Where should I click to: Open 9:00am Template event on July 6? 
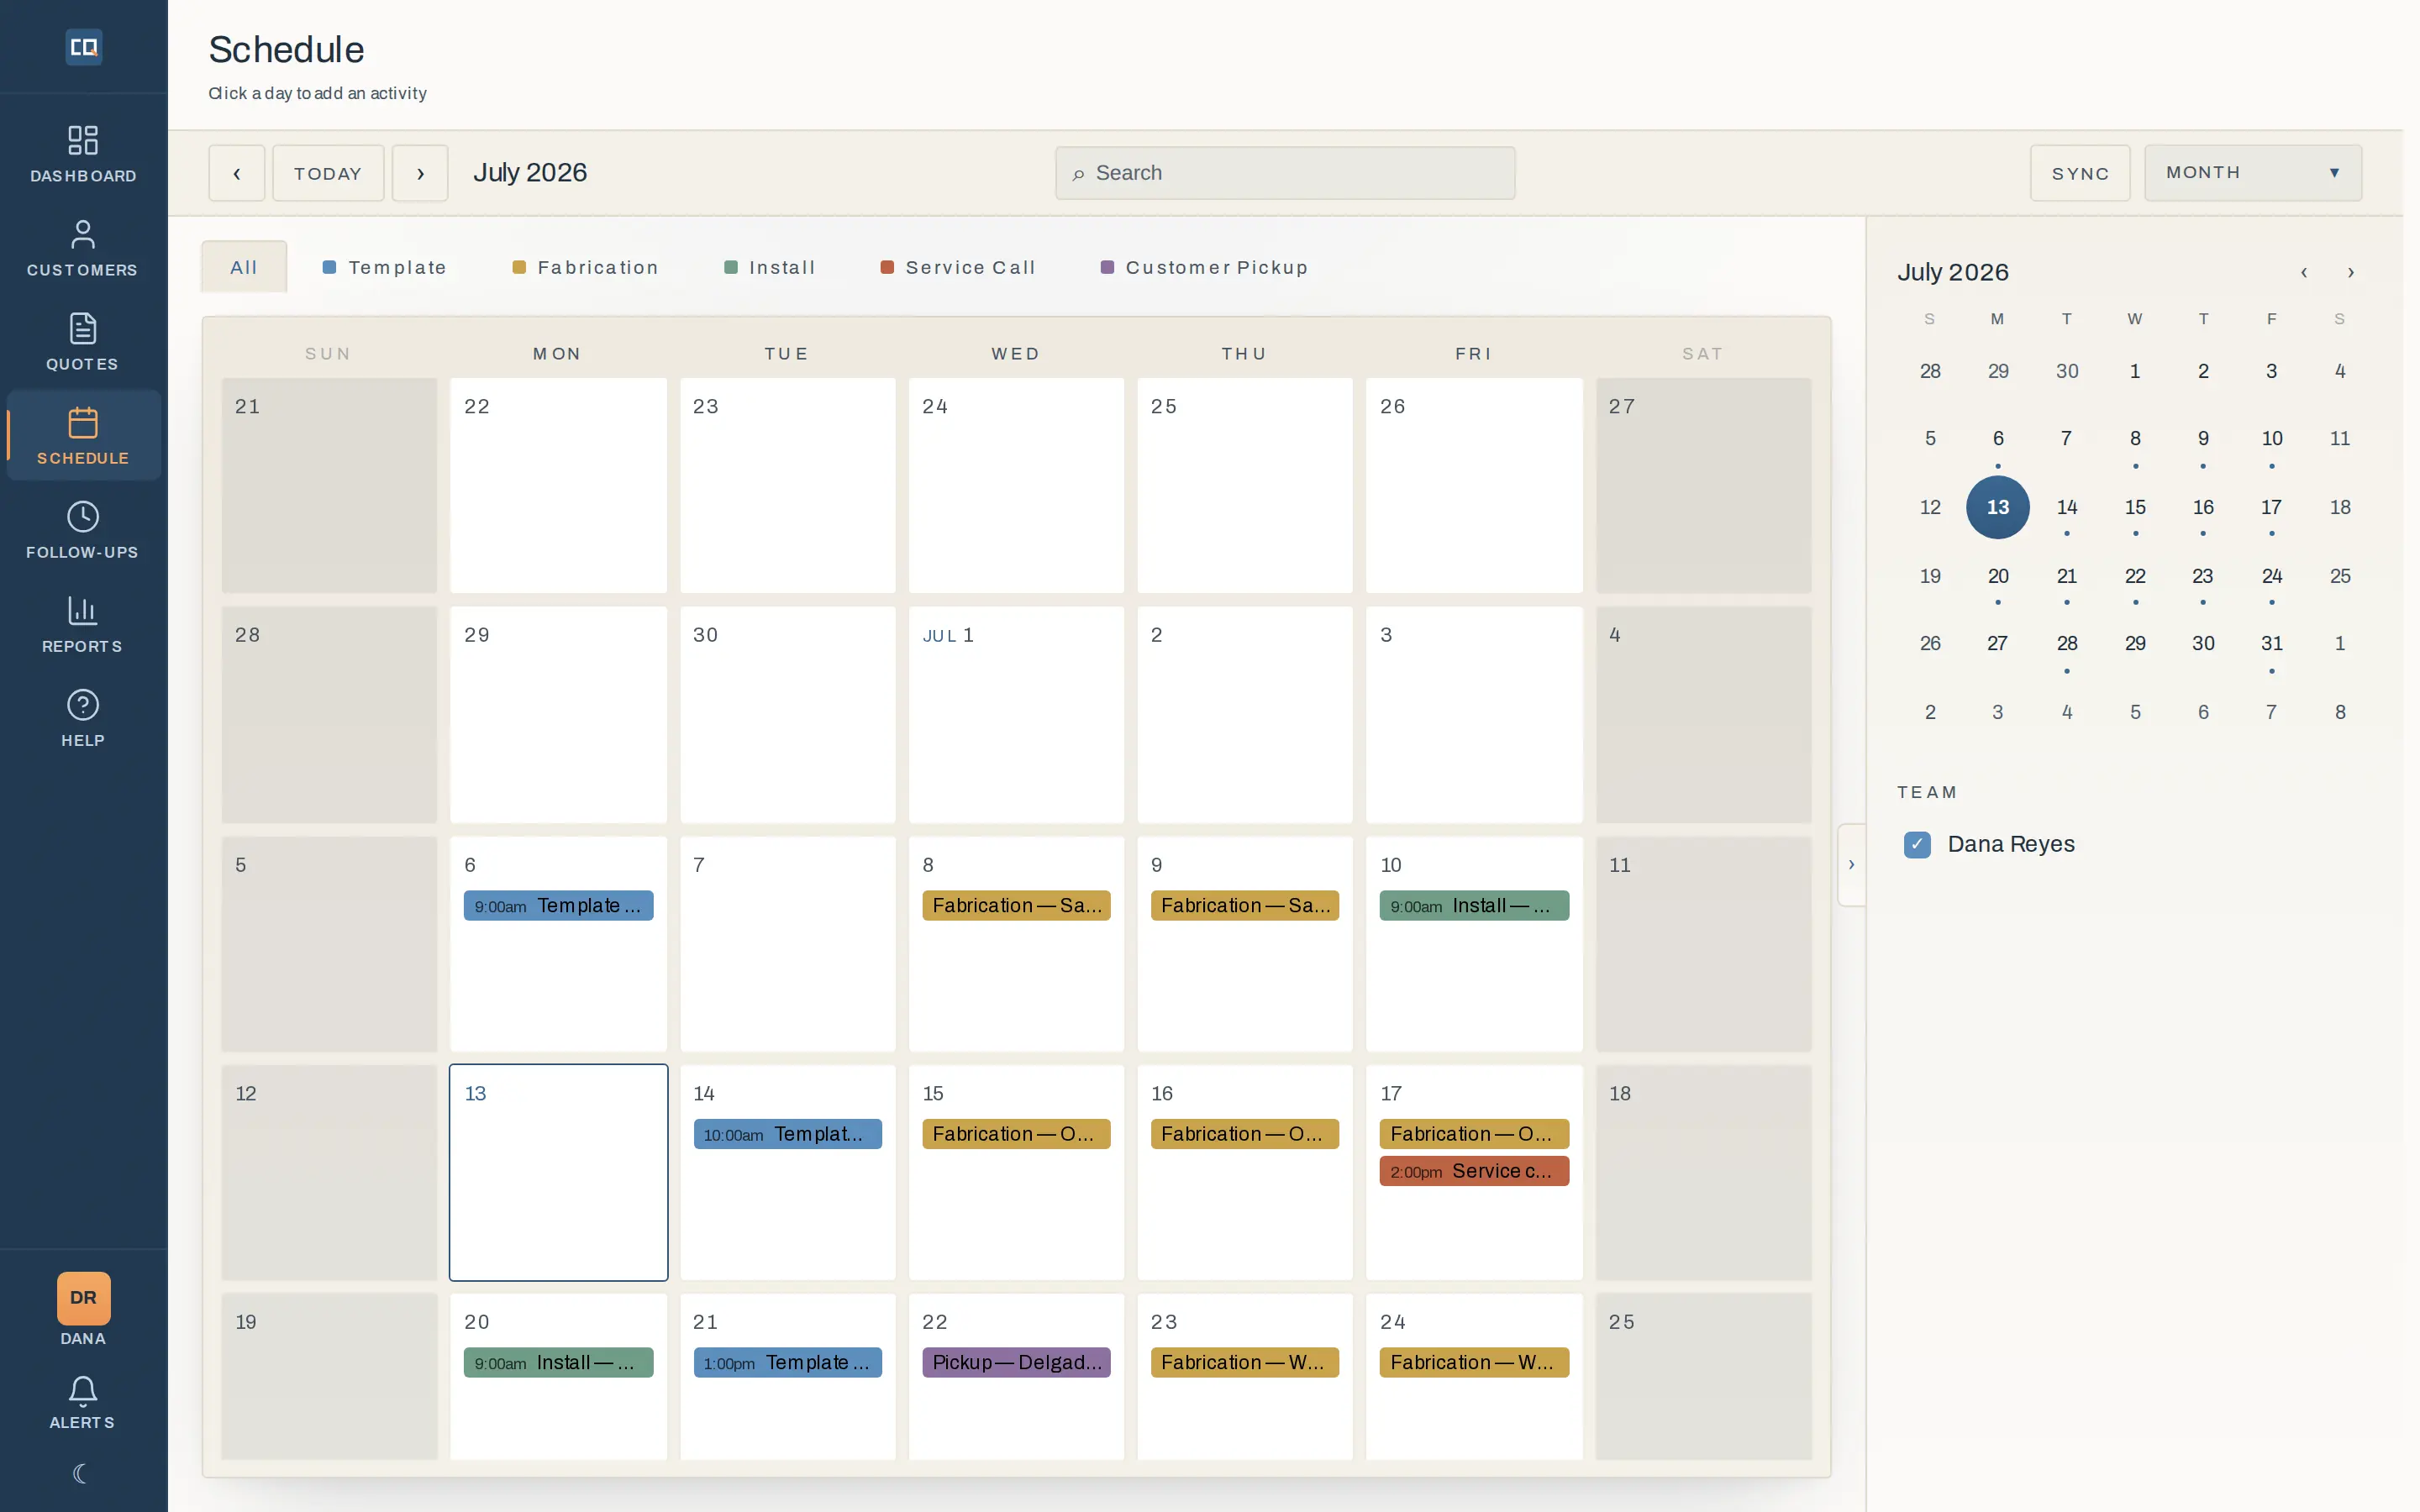pos(558,906)
